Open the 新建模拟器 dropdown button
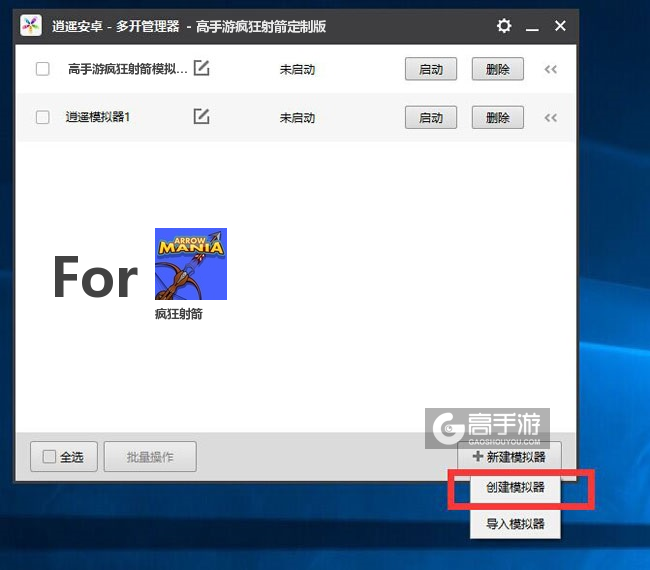 point(509,457)
